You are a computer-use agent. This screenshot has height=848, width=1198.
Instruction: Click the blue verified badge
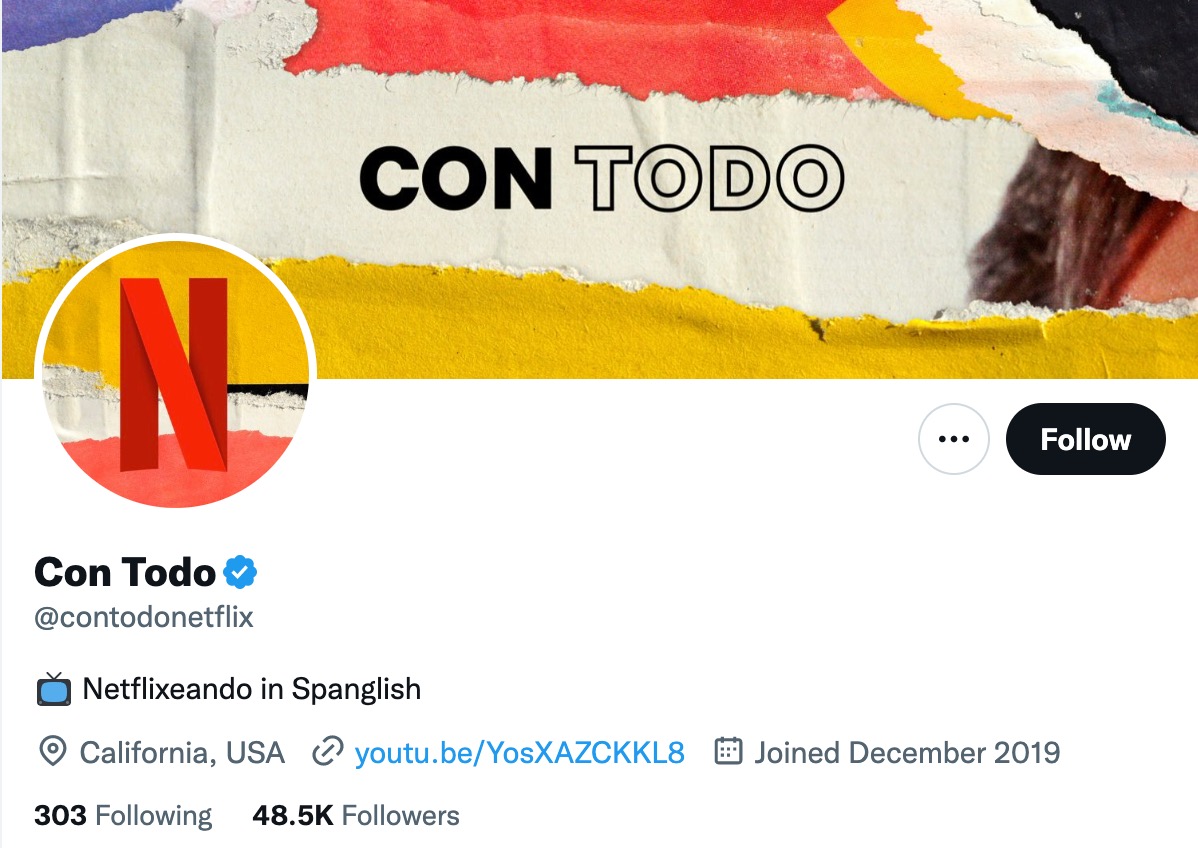(240, 572)
